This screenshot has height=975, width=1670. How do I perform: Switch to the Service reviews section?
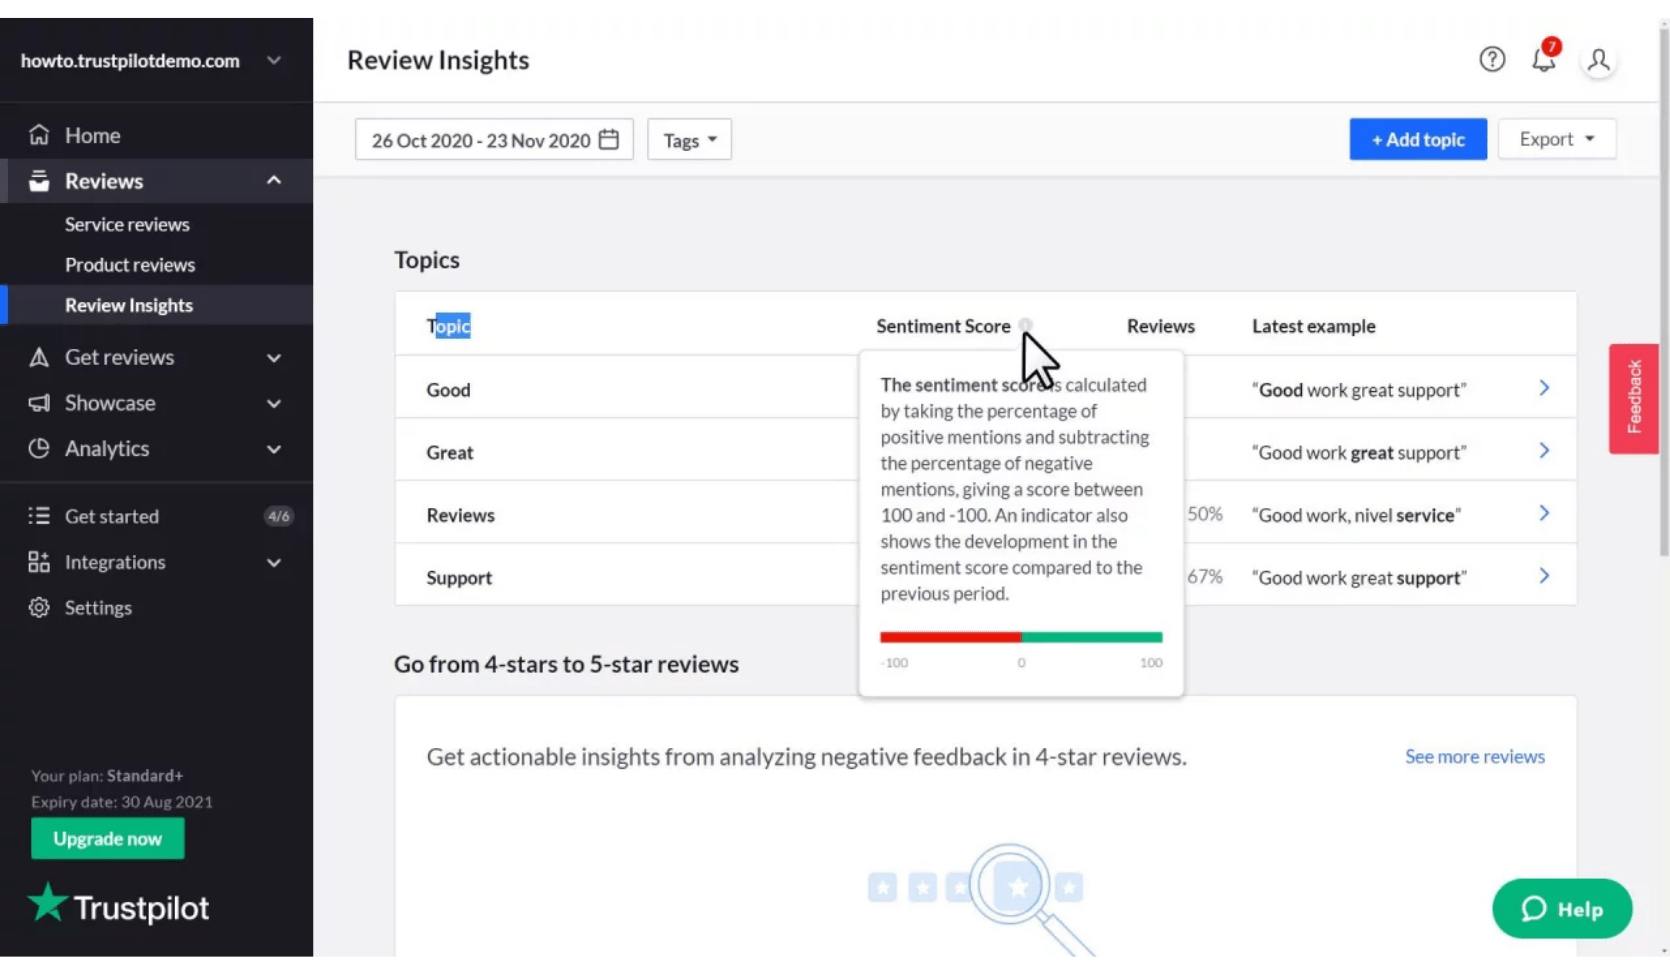coord(127,224)
